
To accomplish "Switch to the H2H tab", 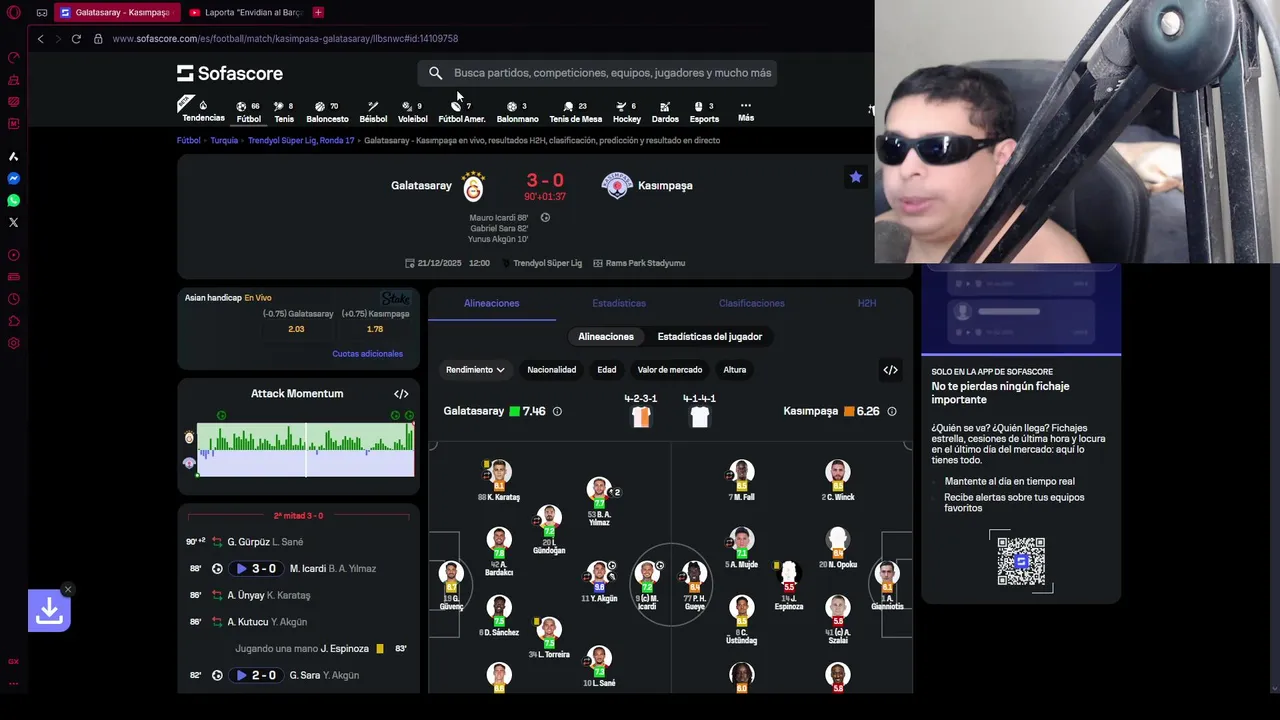I will 867,303.
